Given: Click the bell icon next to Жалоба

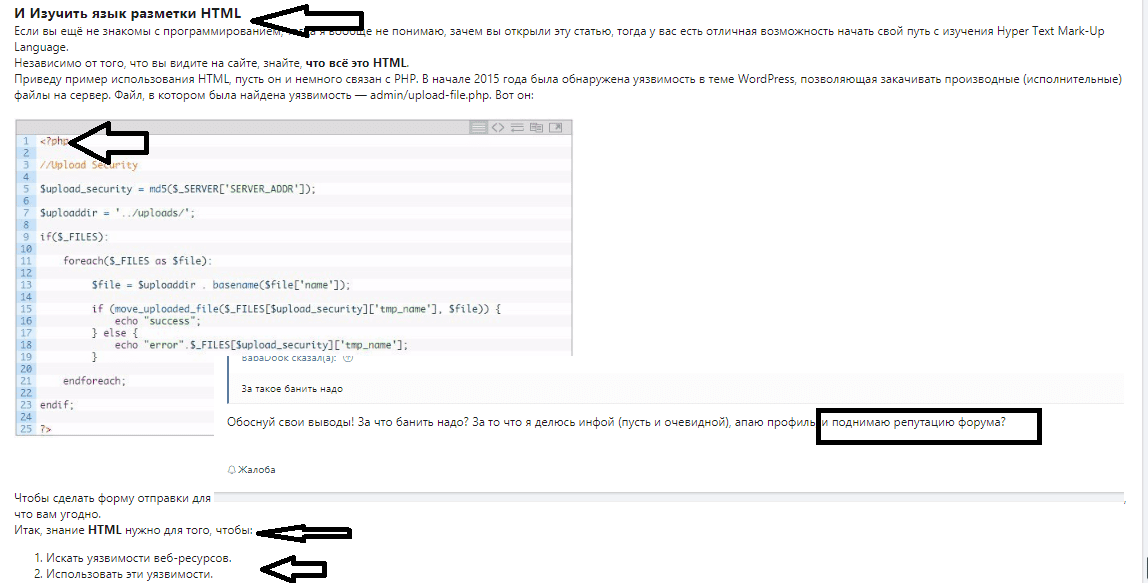Looking at the screenshot, I should [232, 469].
